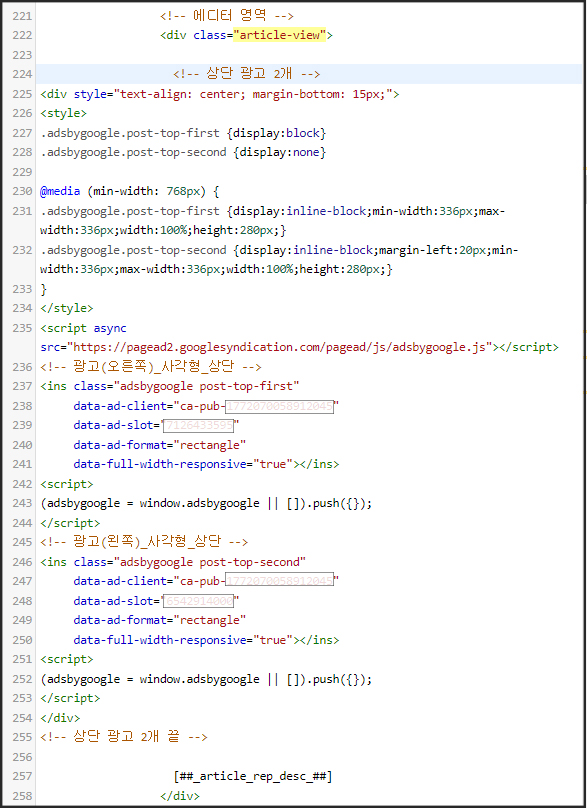Click data-full-width-responsive on line 250
The height and width of the screenshot is (808, 587).
[x=206, y=640]
